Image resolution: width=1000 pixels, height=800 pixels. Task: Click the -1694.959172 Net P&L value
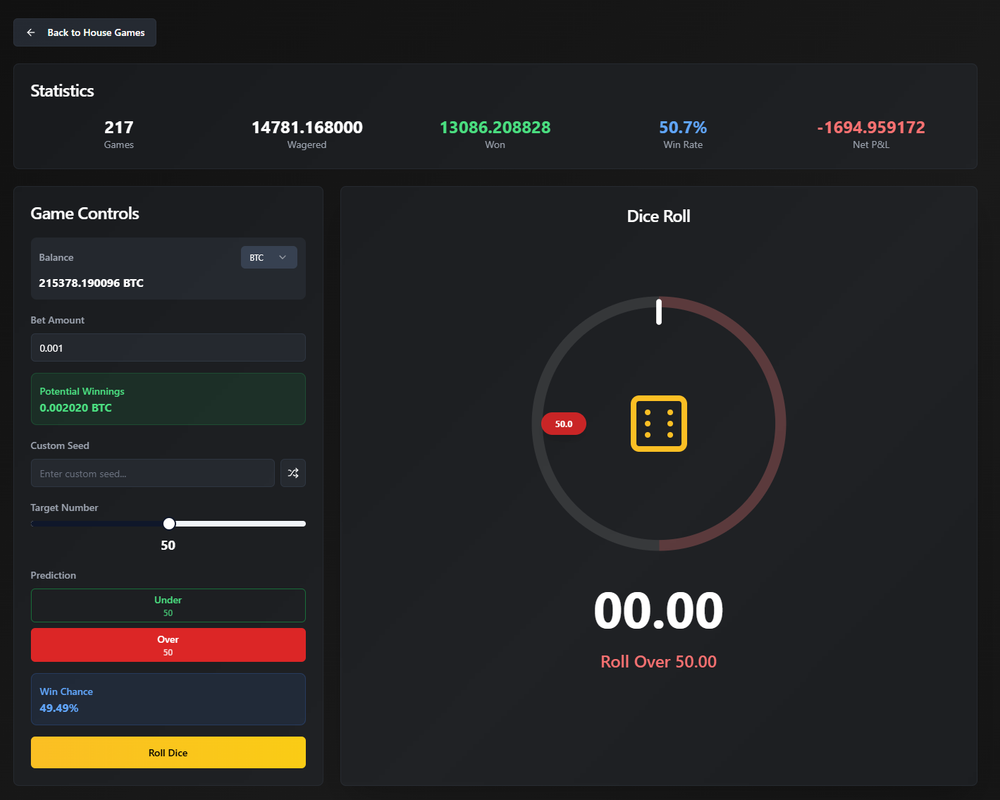tap(871, 128)
